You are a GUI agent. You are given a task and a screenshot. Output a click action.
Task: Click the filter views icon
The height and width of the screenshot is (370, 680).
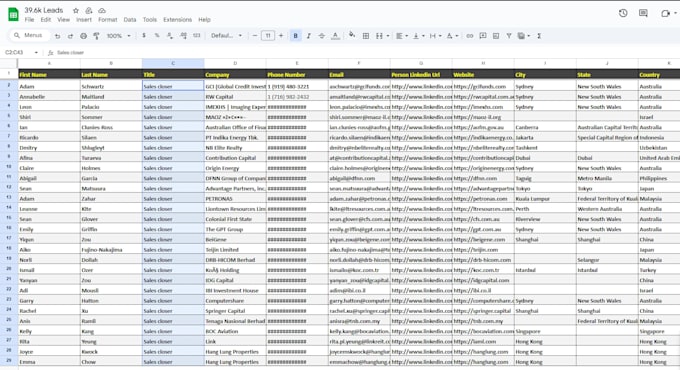(522, 36)
